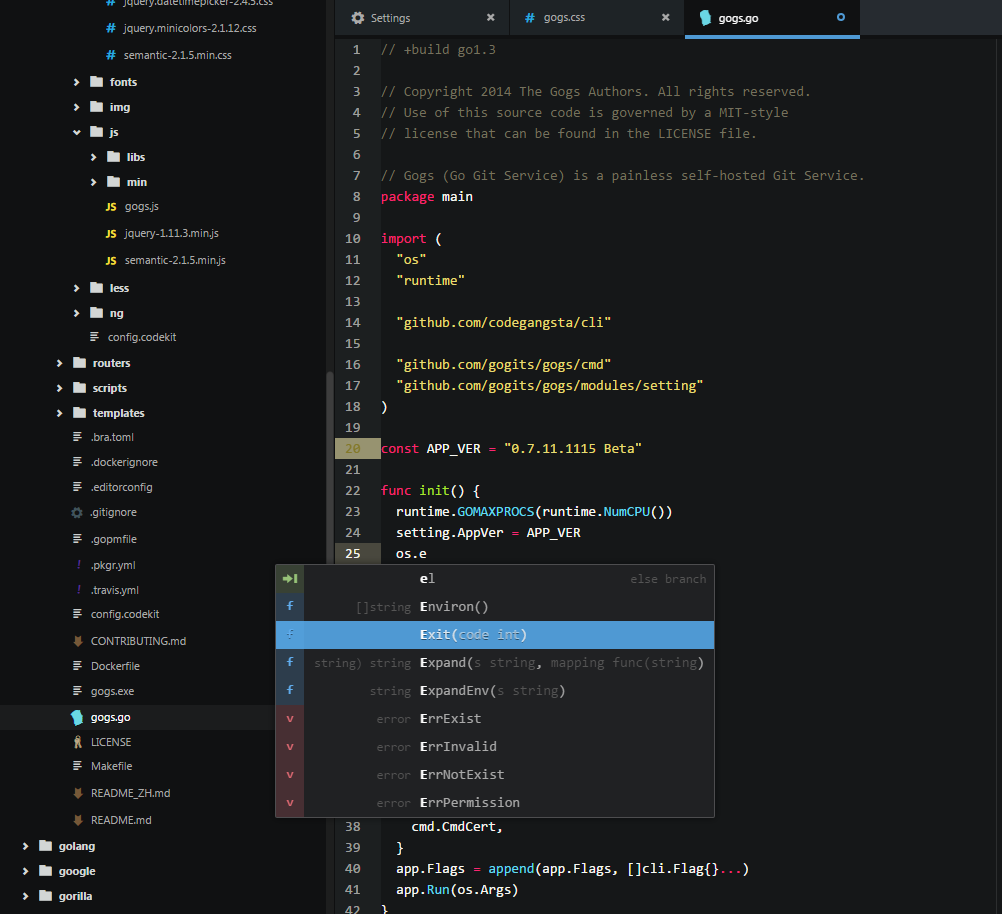Close the Settings tab
This screenshot has width=1002, height=914.
coord(490,18)
